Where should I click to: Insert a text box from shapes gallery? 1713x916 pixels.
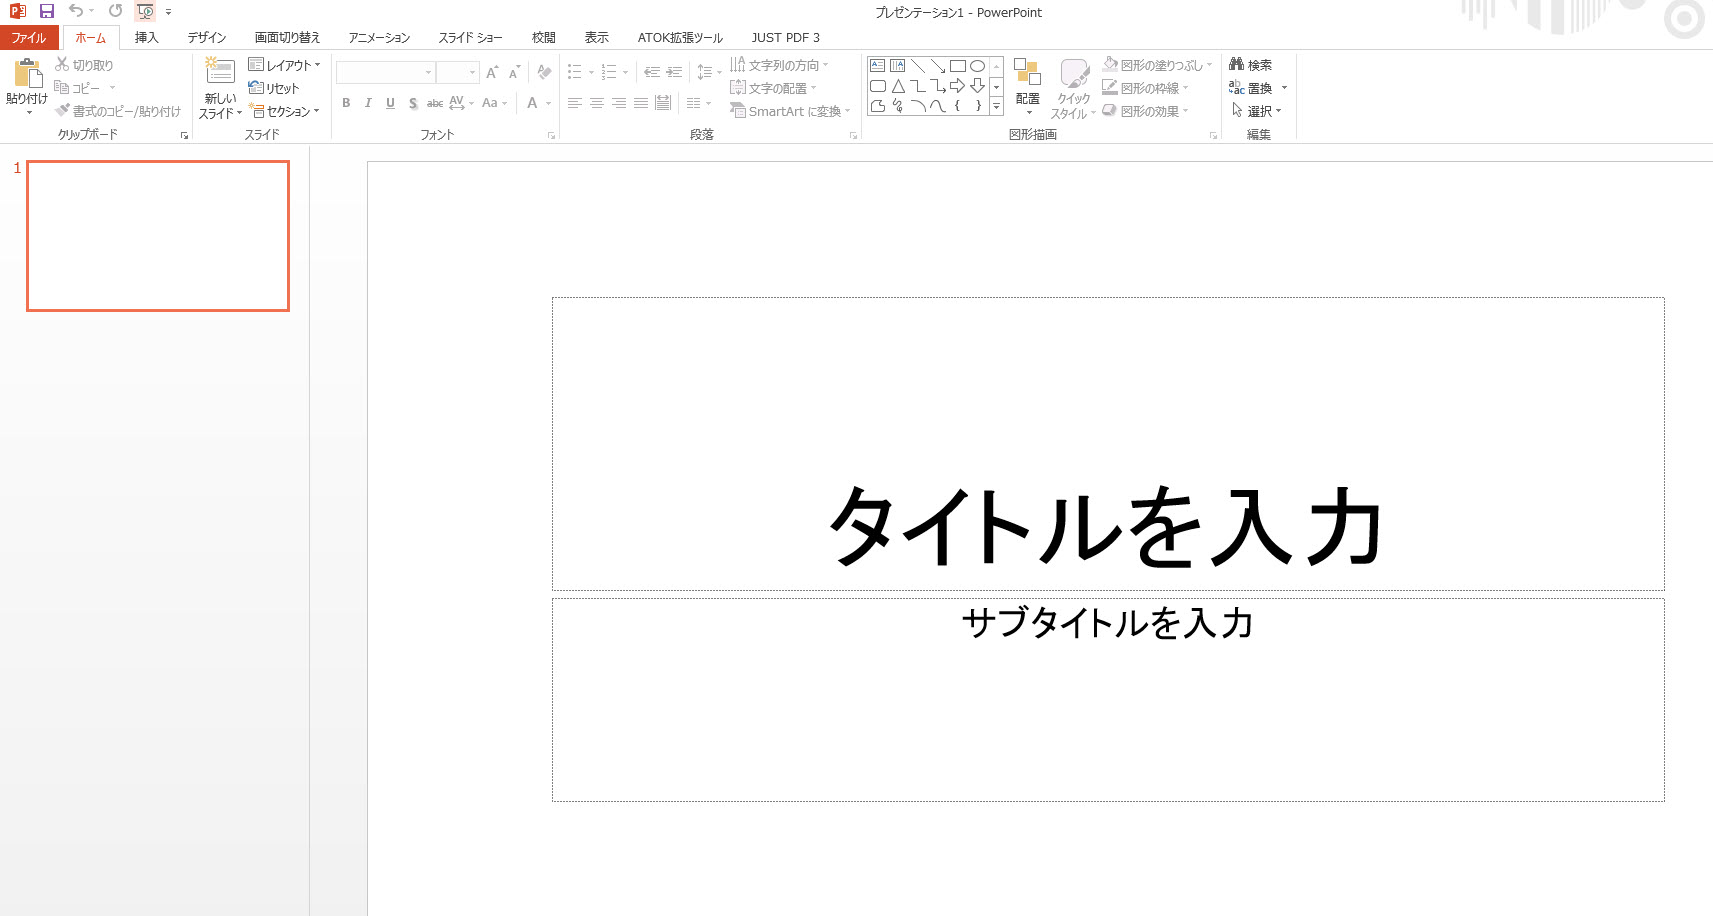(x=878, y=66)
